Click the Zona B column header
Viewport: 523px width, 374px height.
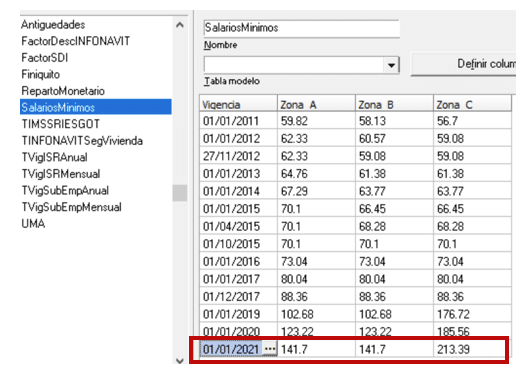tap(394, 104)
